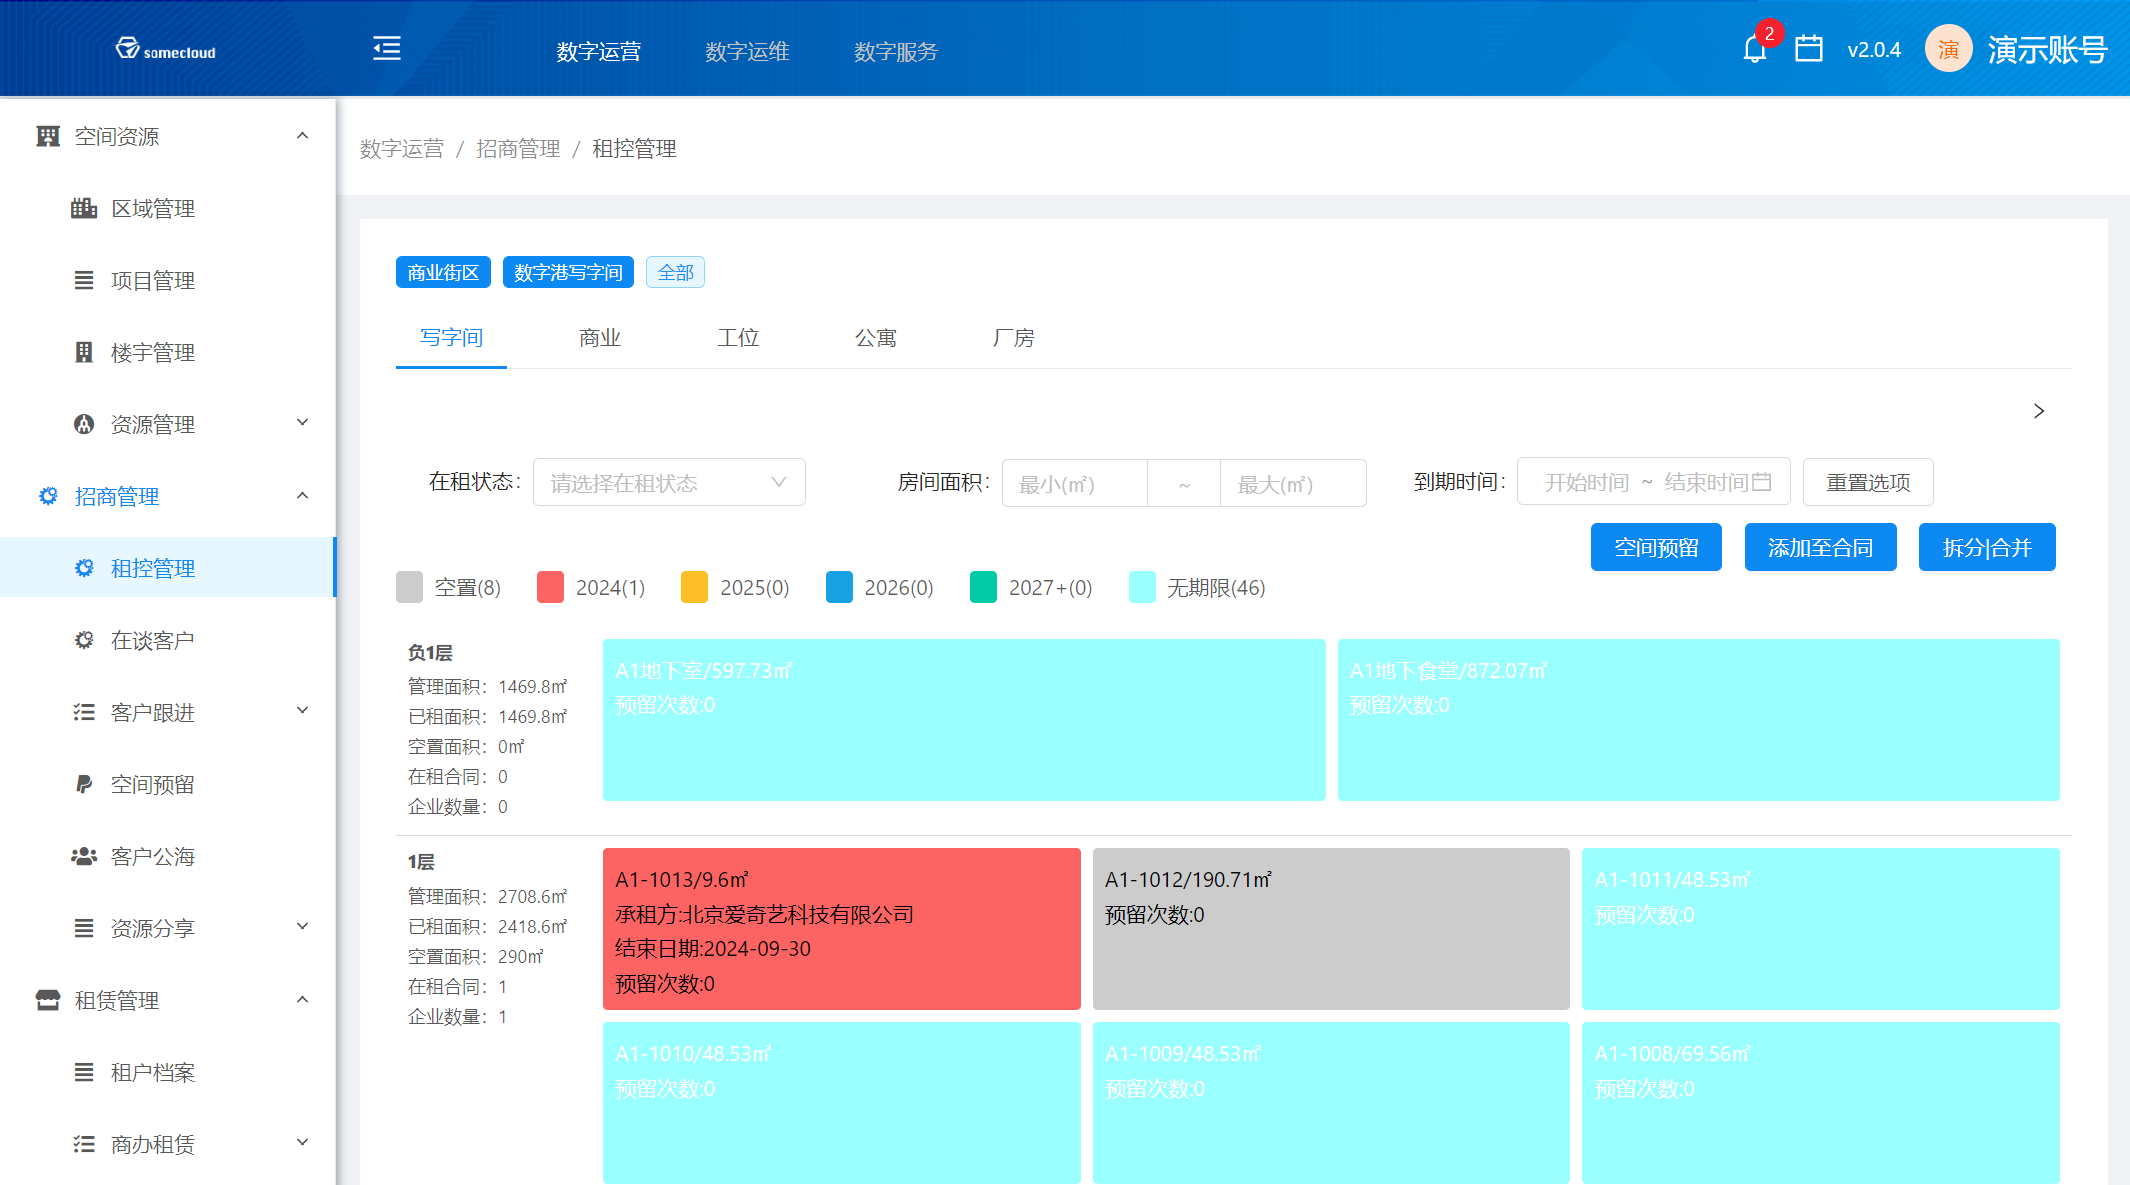
Task: Click the 拆分|合并 button
Action: 1987,547
